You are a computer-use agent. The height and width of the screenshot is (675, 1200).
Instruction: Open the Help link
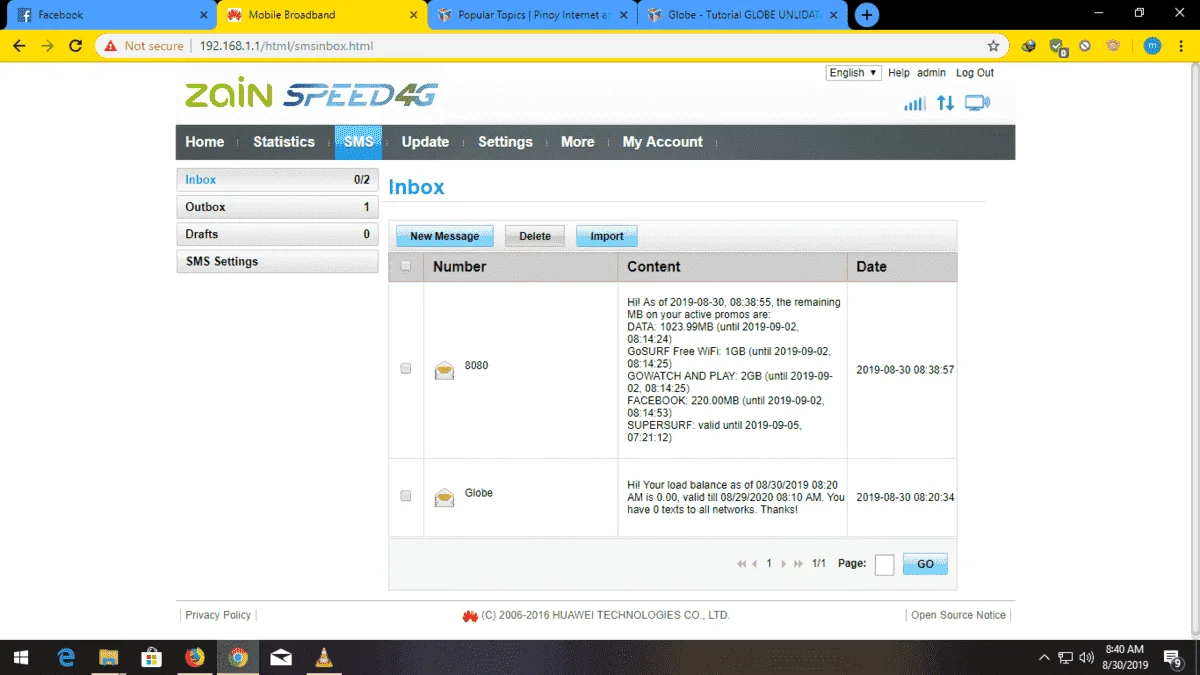[x=899, y=73]
